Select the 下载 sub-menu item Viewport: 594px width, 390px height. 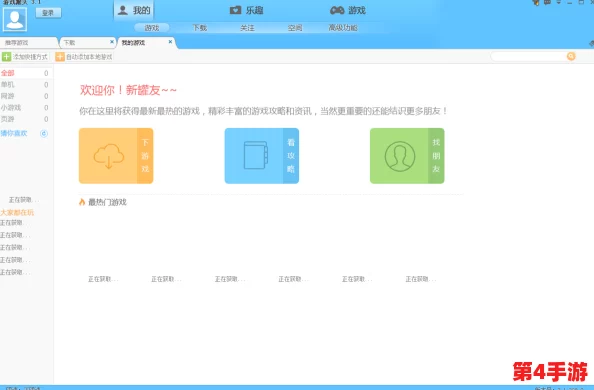tap(199, 28)
